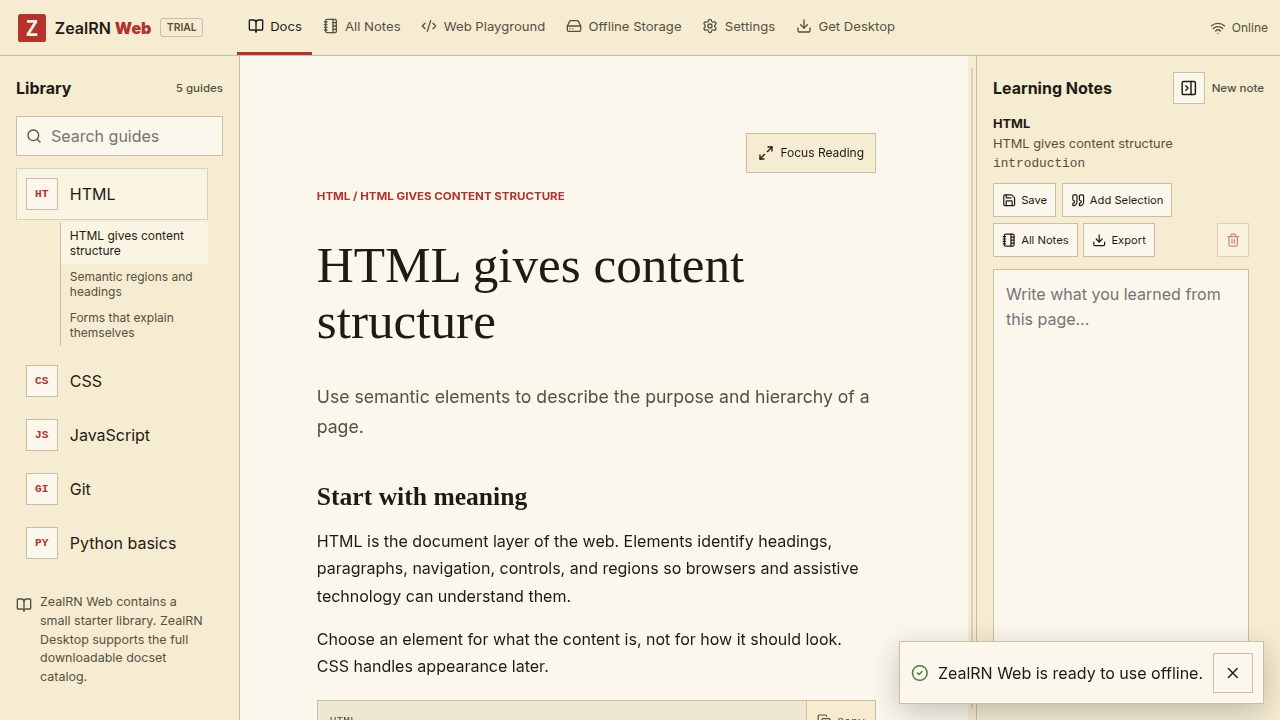The width and height of the screenshot is (1280, 720).
Task: Open the Settings tab
Action: pos(739,27)
